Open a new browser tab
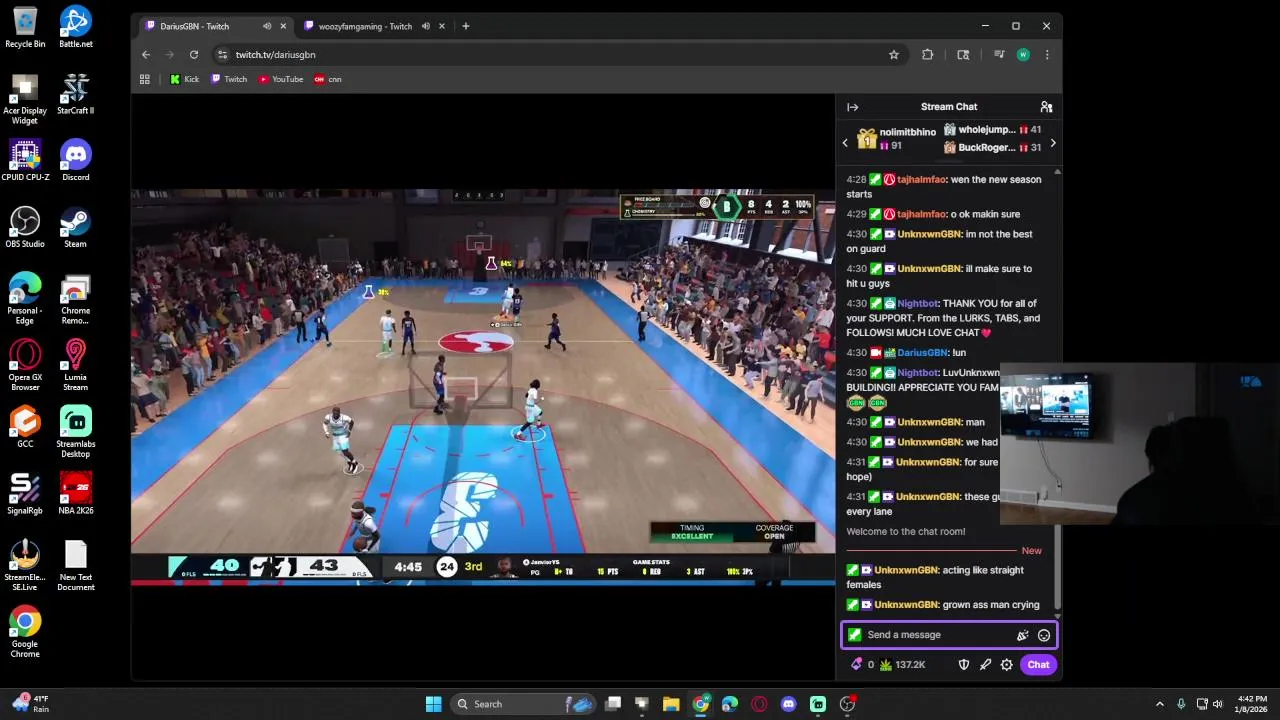This screenshot has width=1280, height=720. (x=465, y=26)
